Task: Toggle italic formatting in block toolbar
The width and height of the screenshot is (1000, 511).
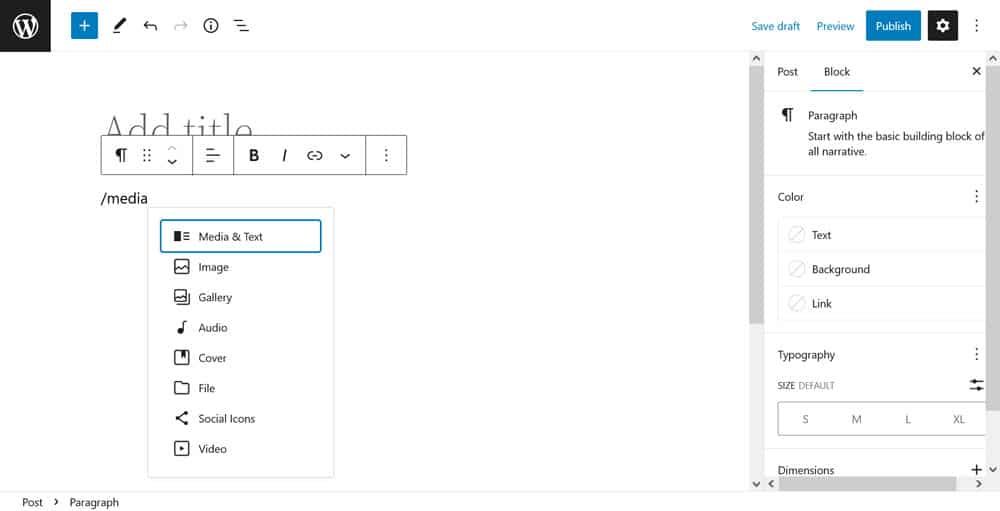Action: 285,155
